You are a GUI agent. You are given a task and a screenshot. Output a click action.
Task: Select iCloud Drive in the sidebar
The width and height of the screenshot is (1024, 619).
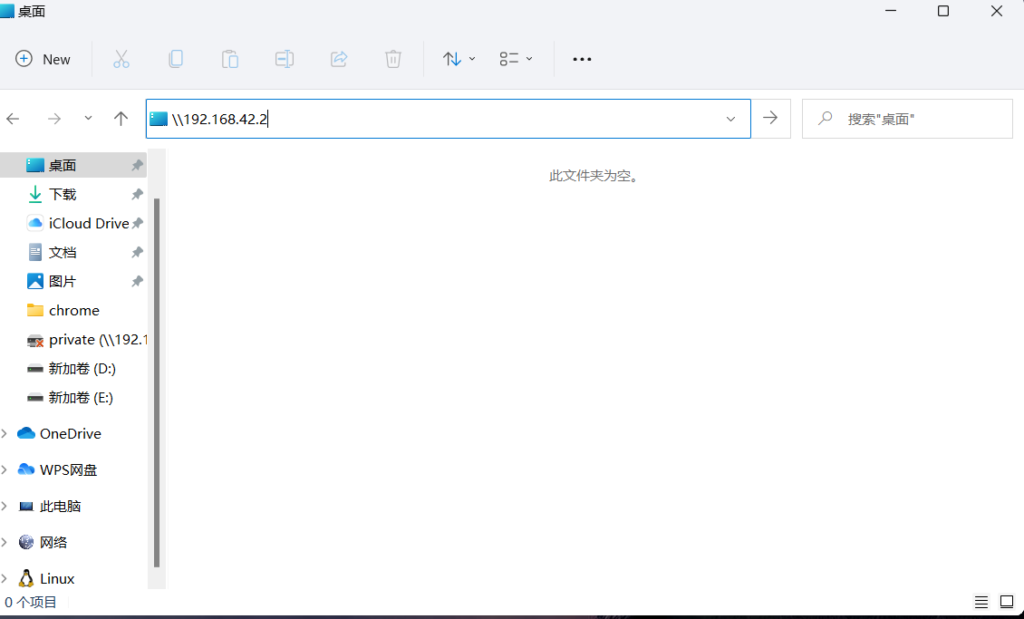pos(88,223)
